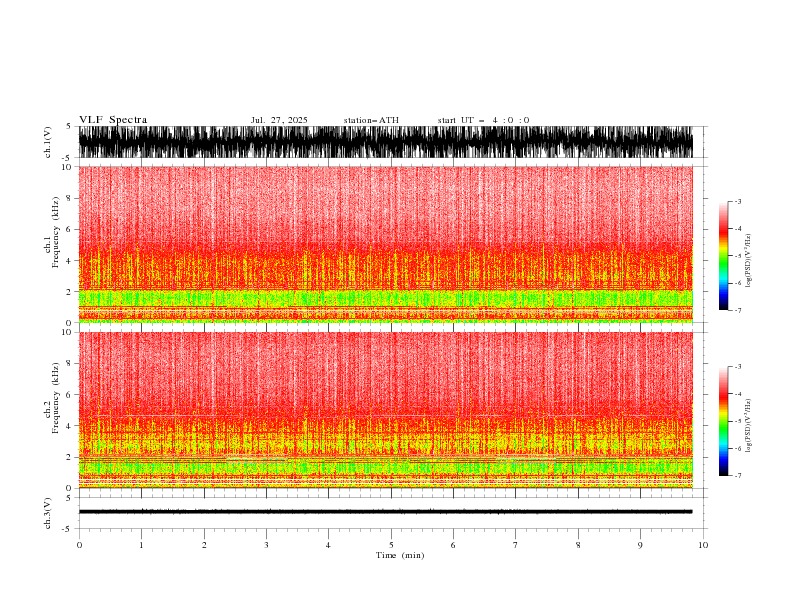
Task: Click time axis tick label "9"
Action: pyautogui.click(x=640, y=545)
